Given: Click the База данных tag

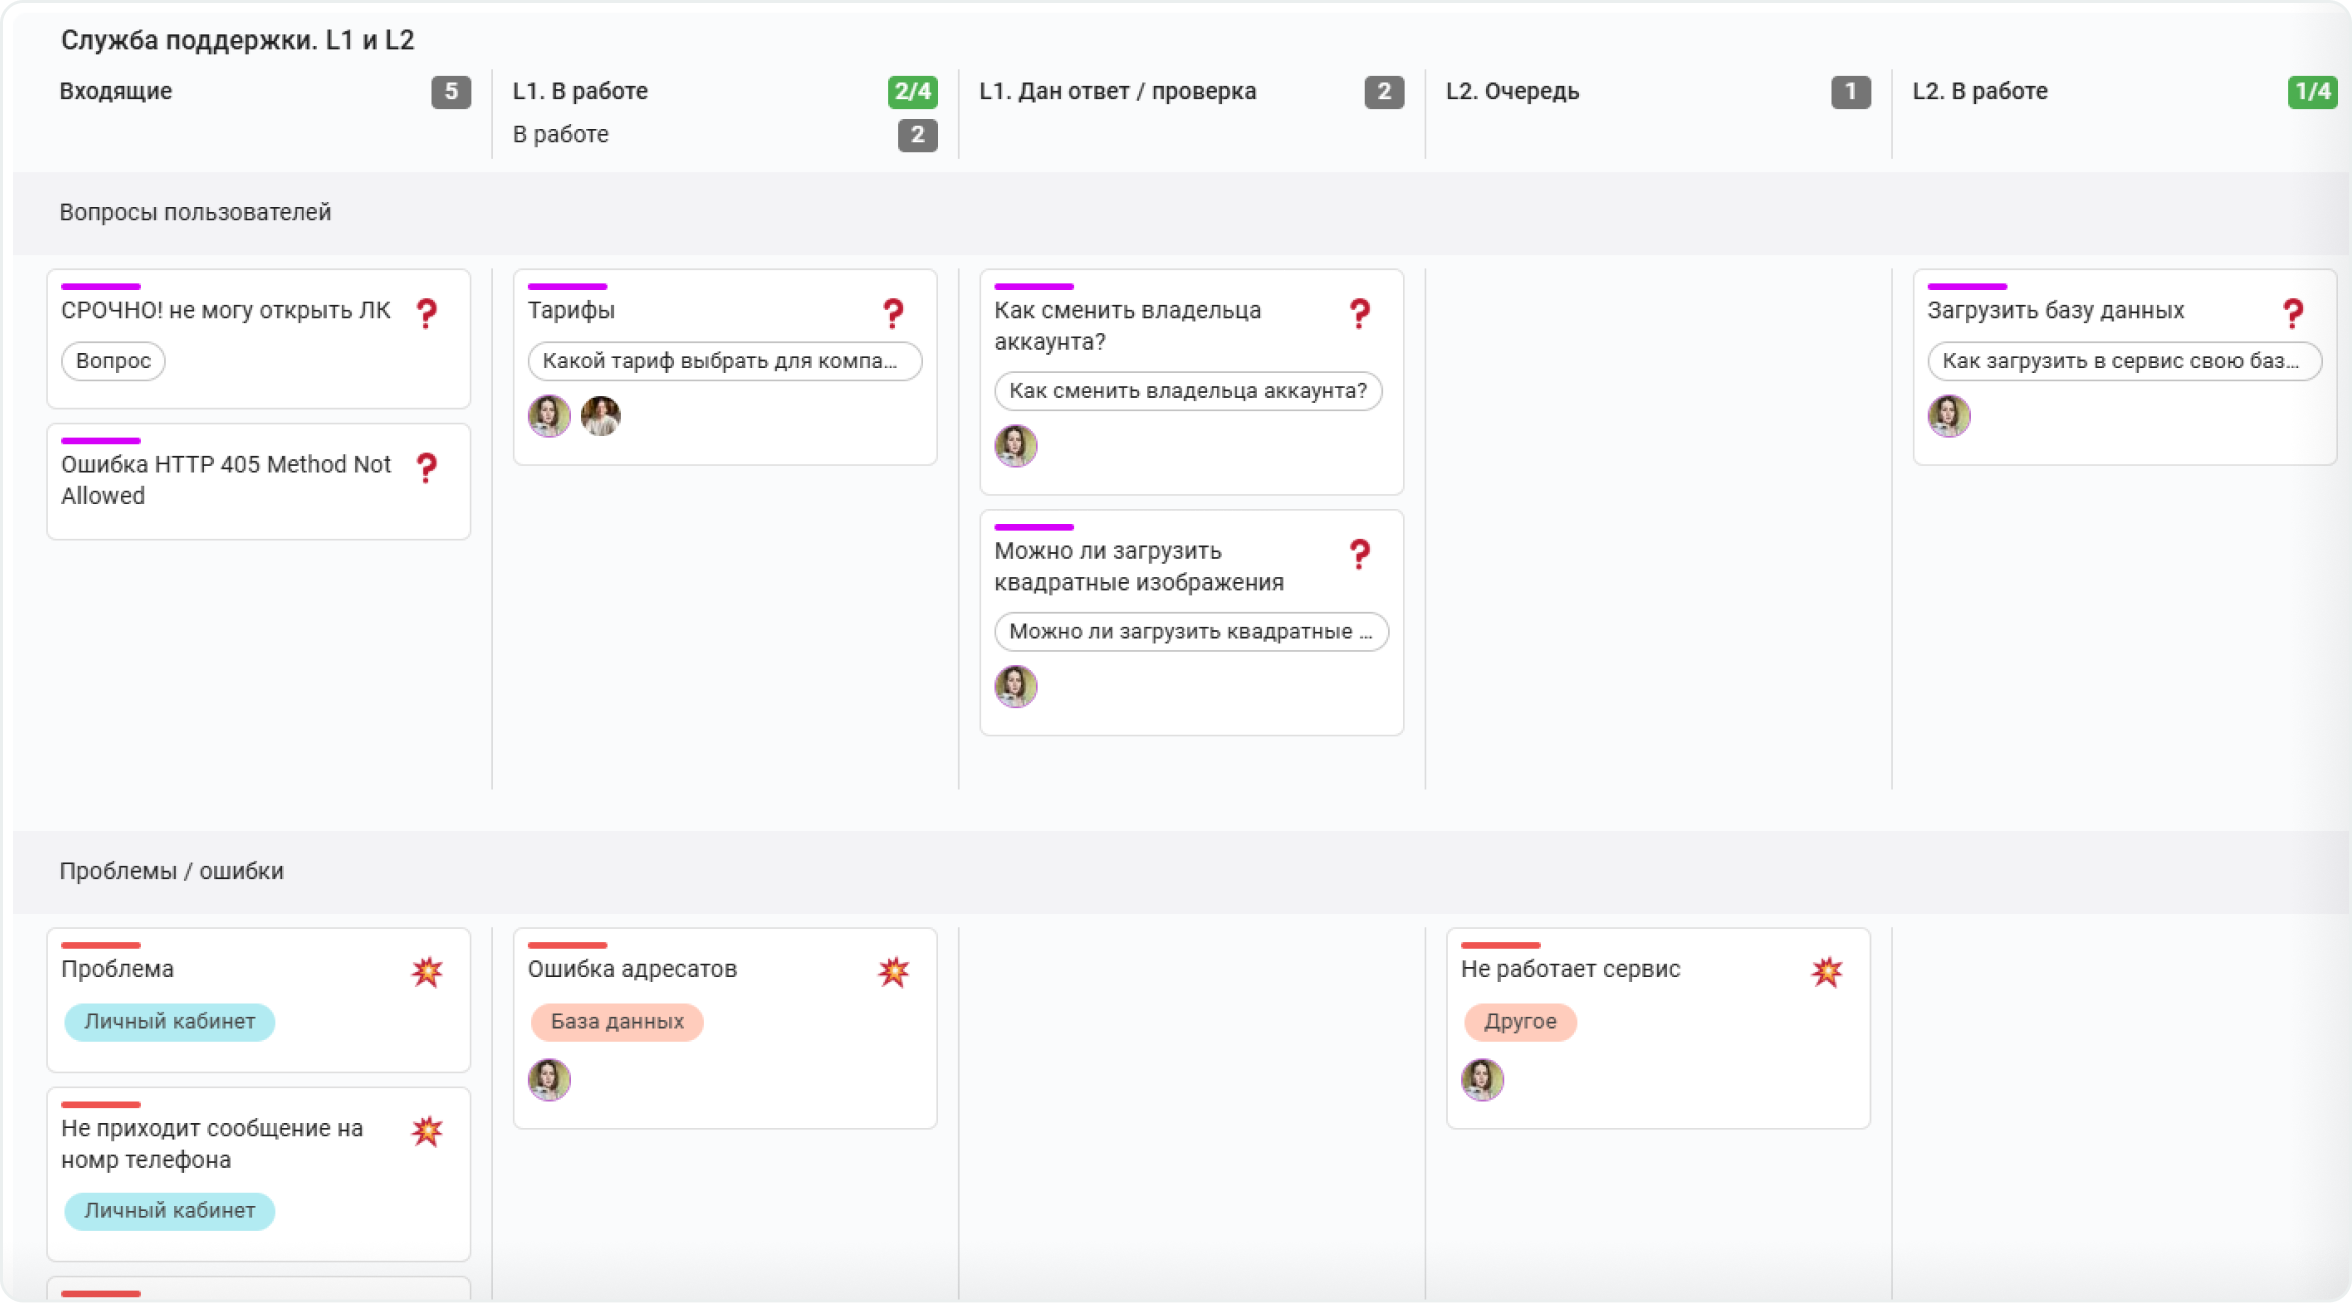Looking at the screenshot, I should [617, 1021].
